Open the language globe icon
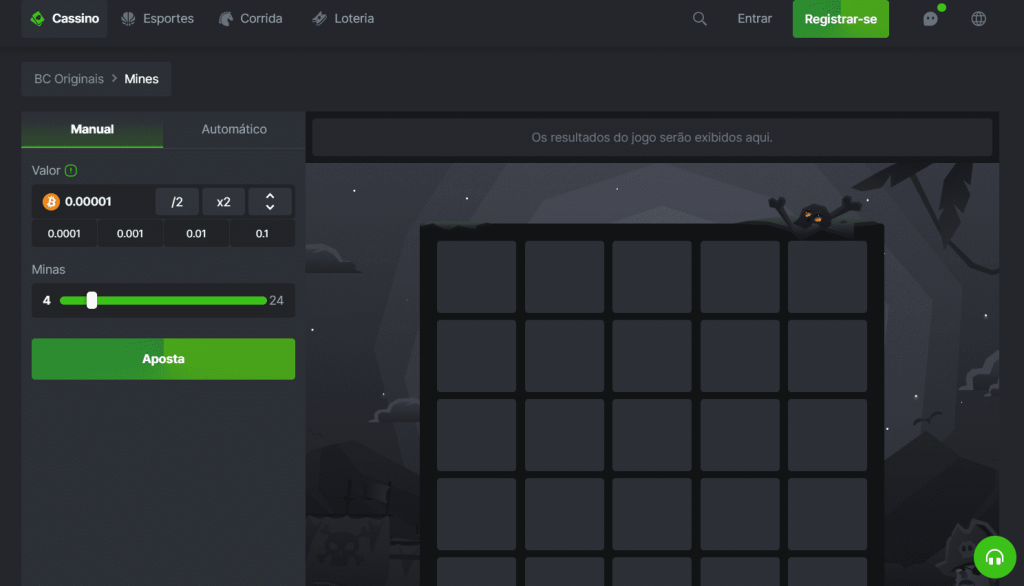1024x586 pixels. (x=977, y=18)
